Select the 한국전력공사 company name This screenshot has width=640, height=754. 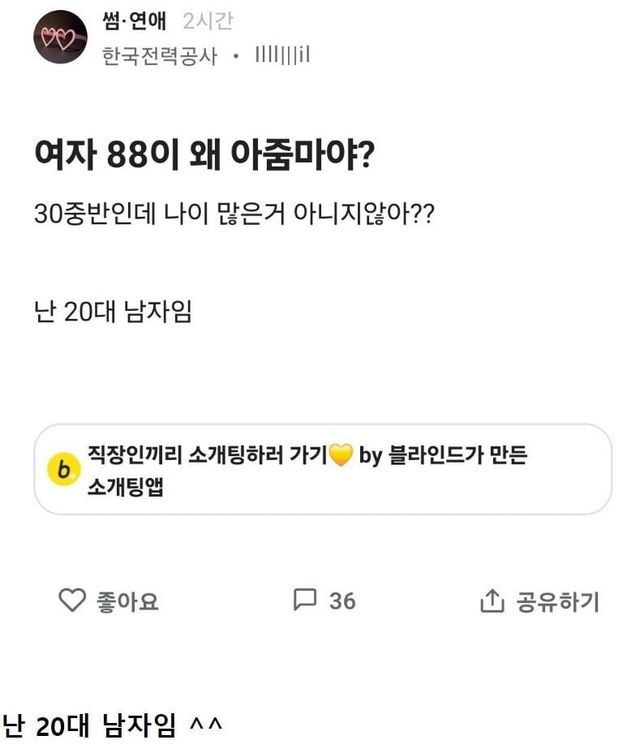coord(159,57)
